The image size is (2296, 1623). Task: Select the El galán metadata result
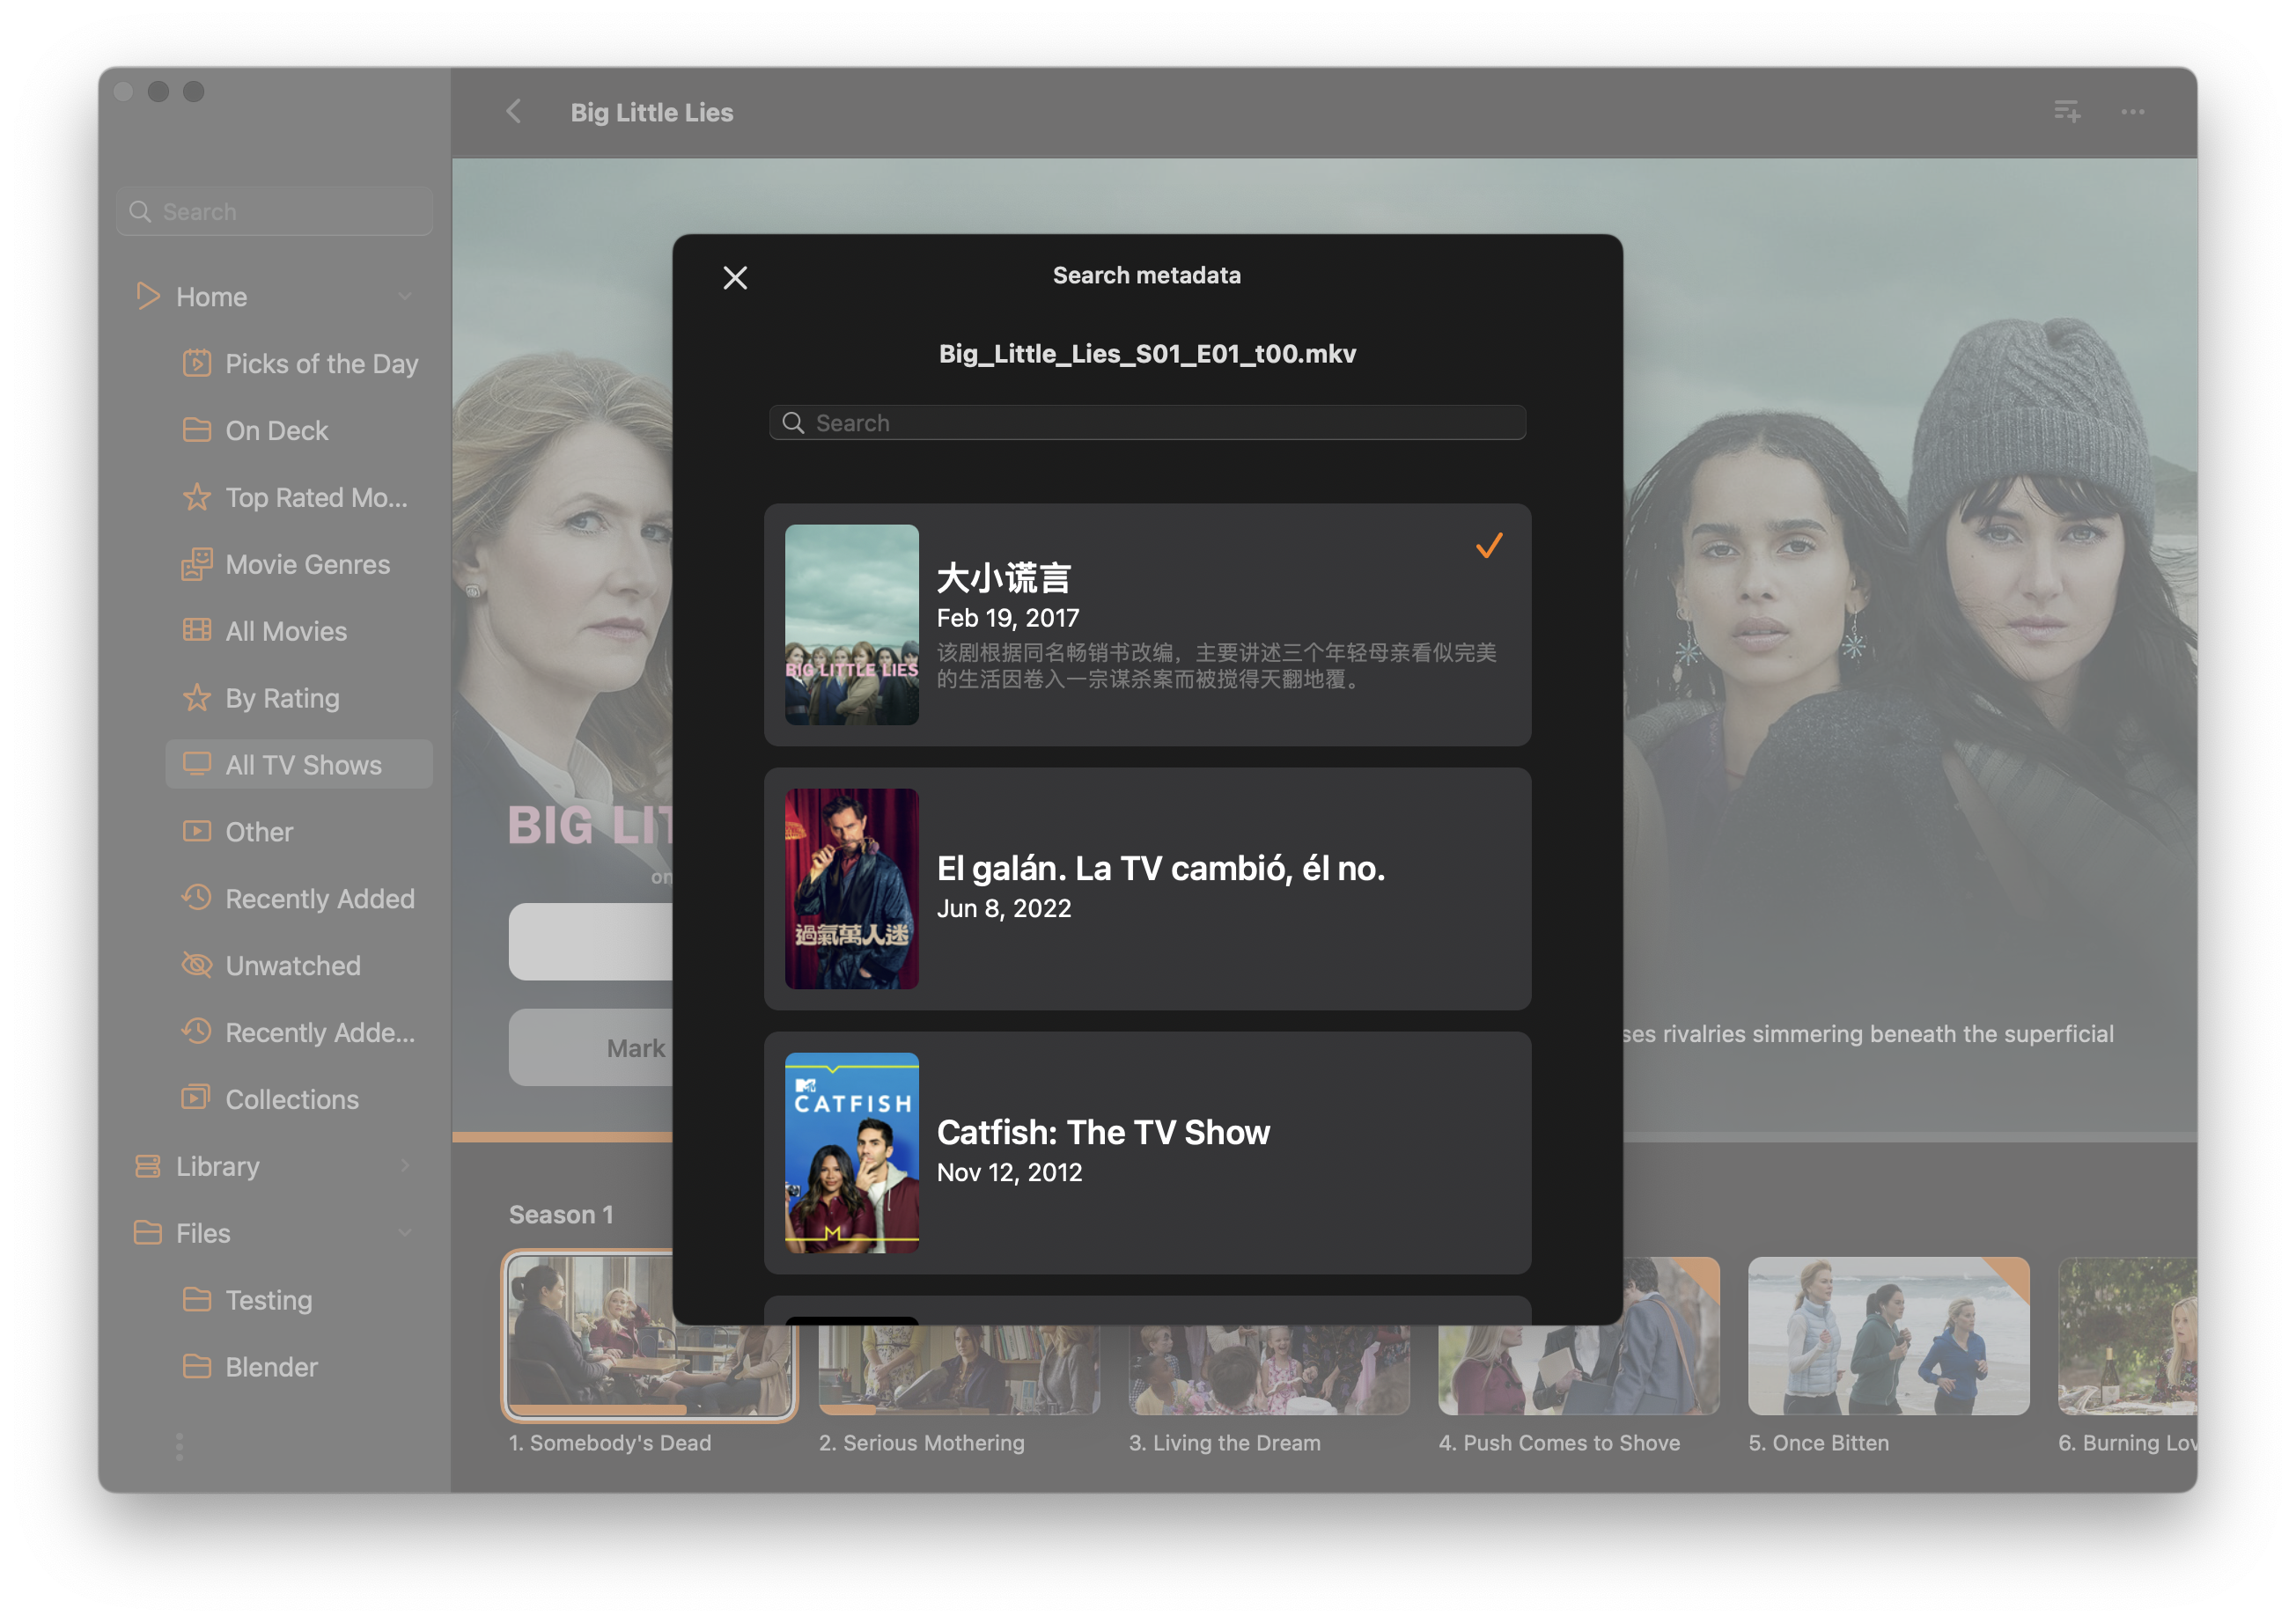1147,888
